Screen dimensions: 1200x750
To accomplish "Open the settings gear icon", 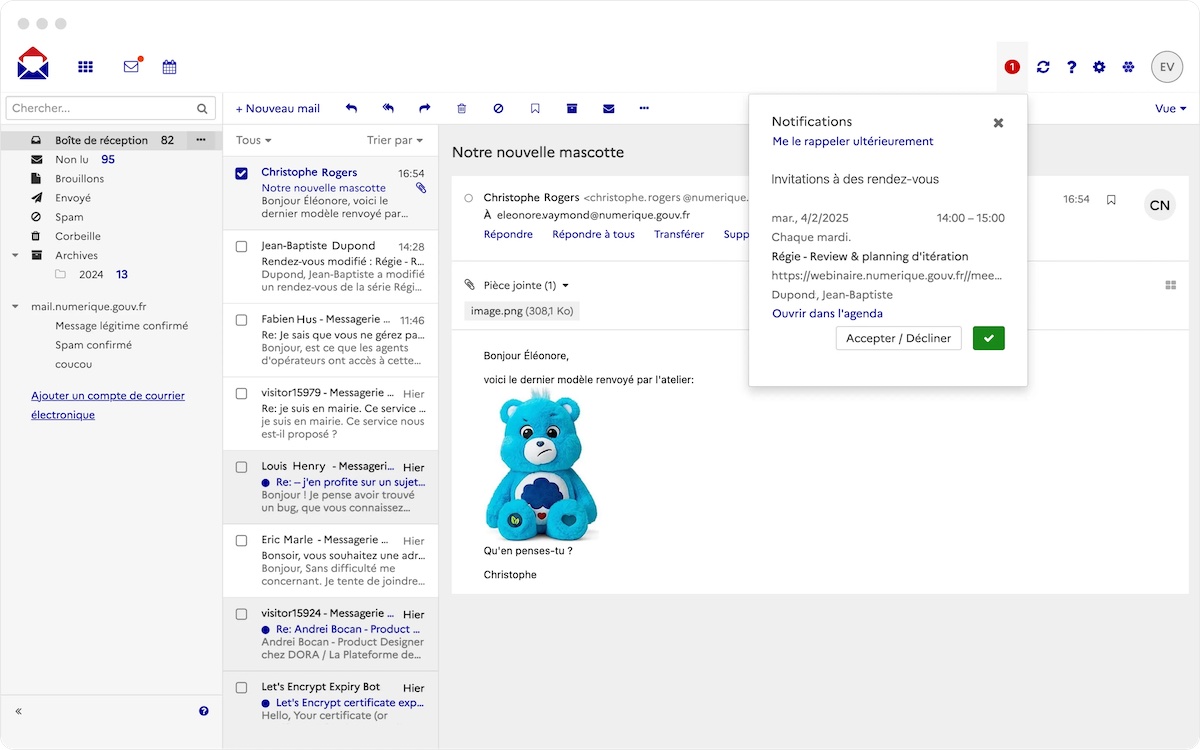I will 1099,67.
